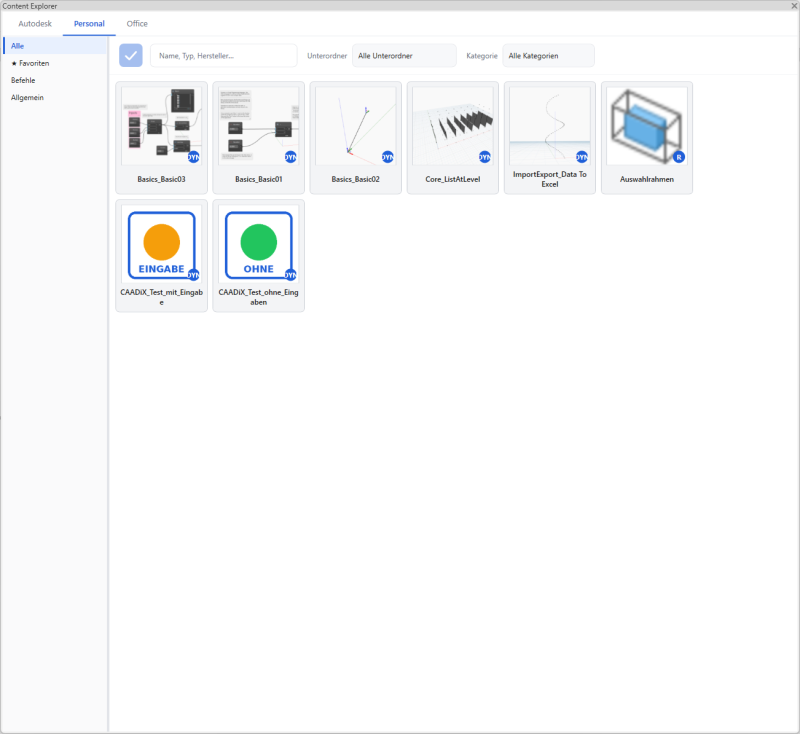Click the DYN badge on Basics_Basic02
The height and width of the screenshot is (734, 800).
coord(388,157)
